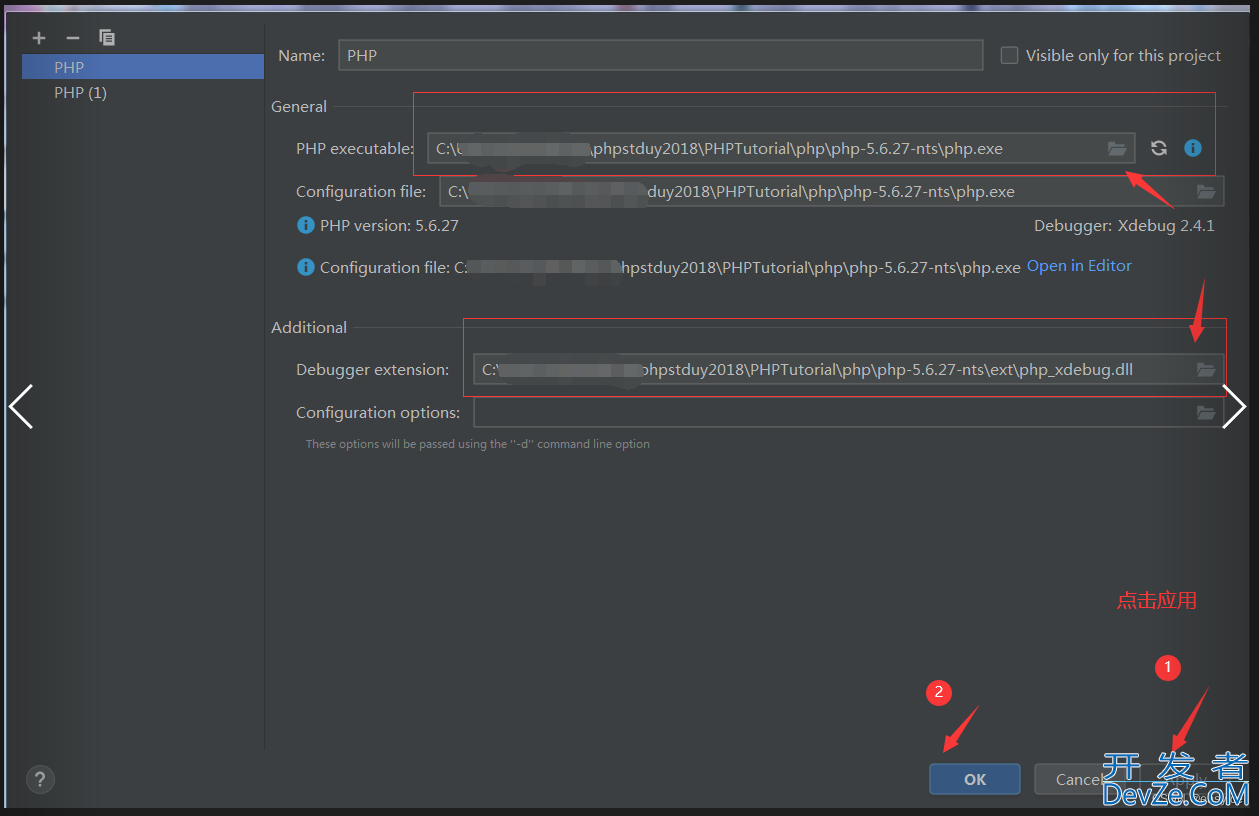Open help with question mark button
The image size is (1259, 816).
(x=40, y=780)
